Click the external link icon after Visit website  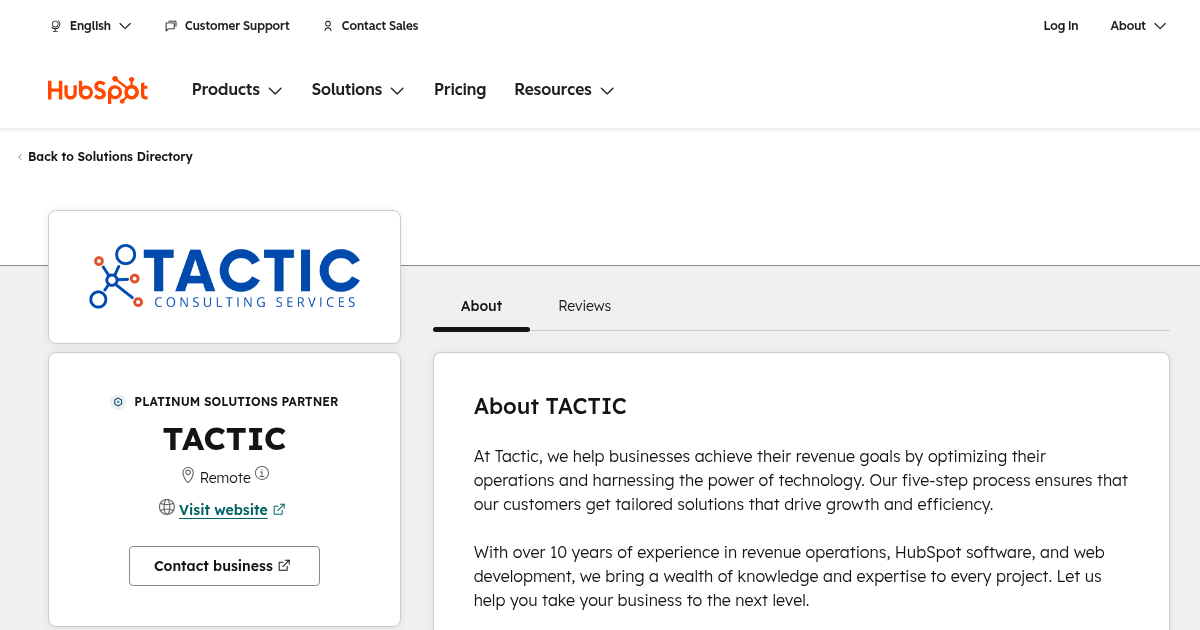coord(279,509)
